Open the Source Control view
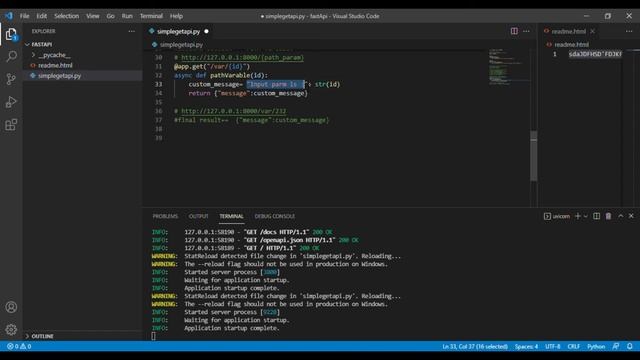 (11, 79)
